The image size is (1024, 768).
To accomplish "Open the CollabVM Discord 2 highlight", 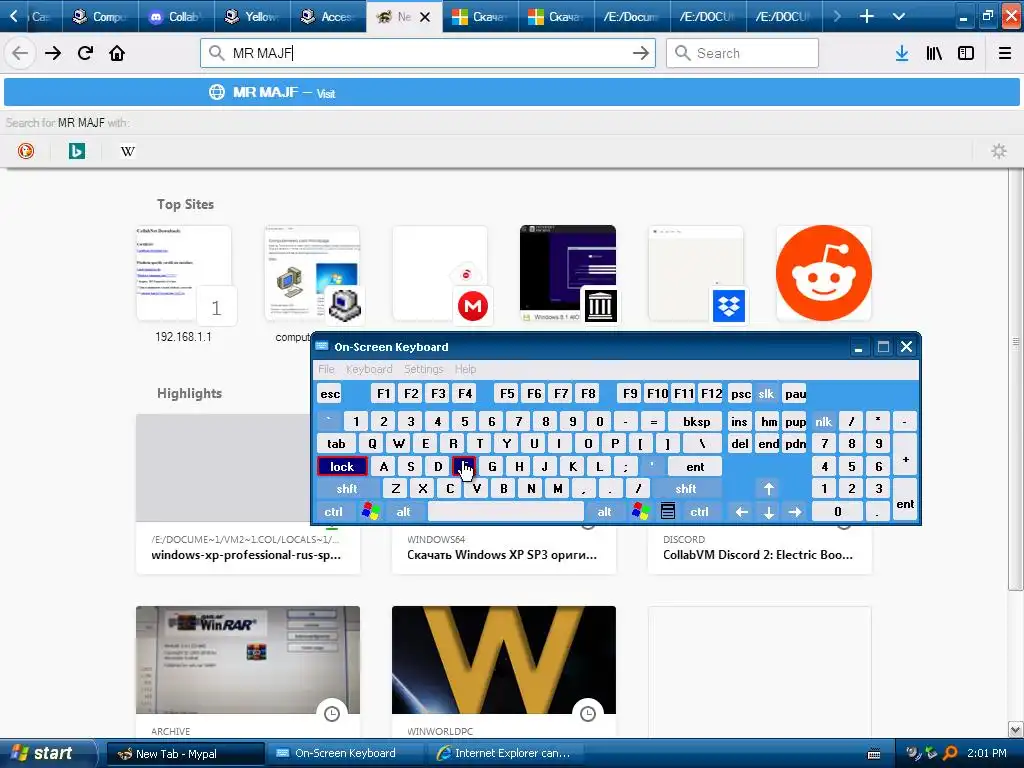I will (x=760, y=549).
